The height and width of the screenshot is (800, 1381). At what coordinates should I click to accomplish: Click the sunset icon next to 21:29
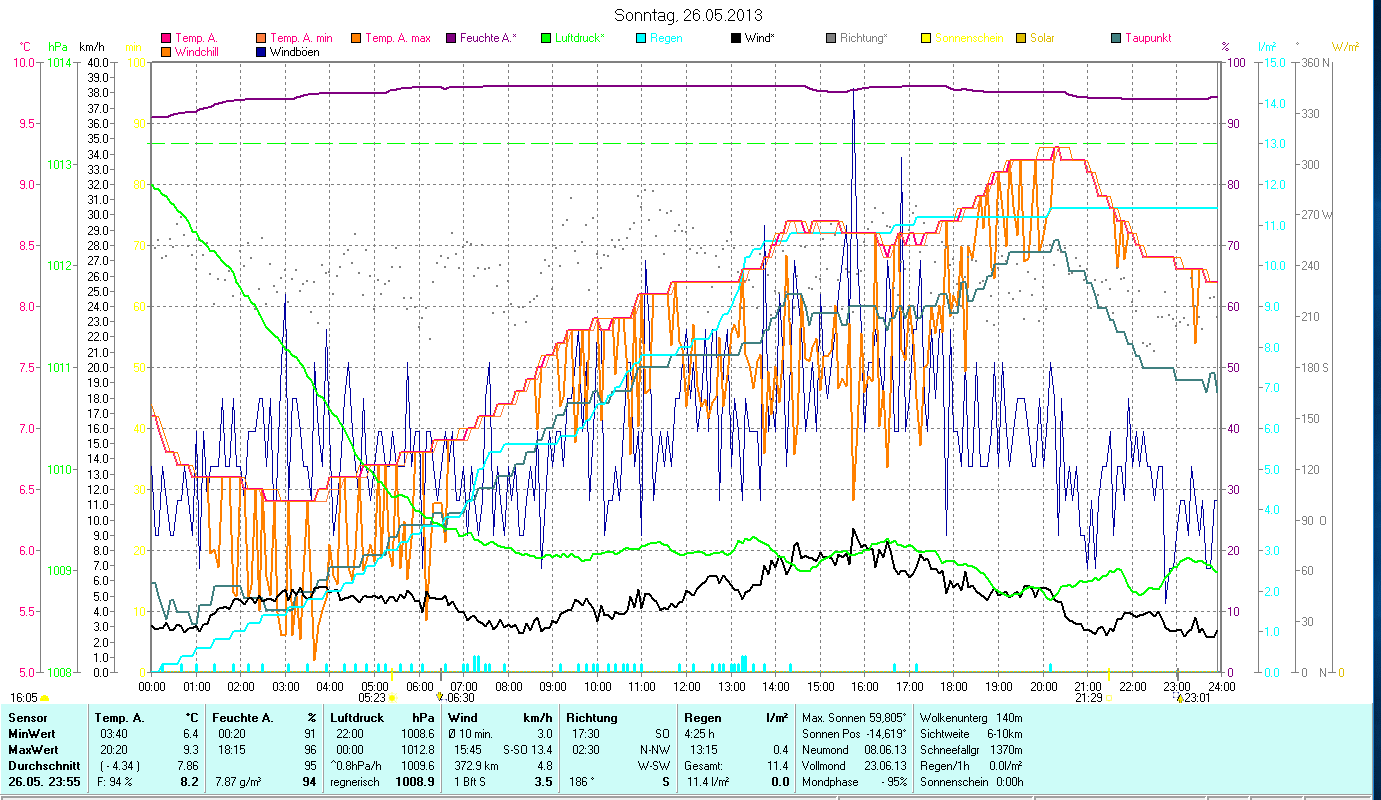pyautogui.click(x=1108, y=698)
